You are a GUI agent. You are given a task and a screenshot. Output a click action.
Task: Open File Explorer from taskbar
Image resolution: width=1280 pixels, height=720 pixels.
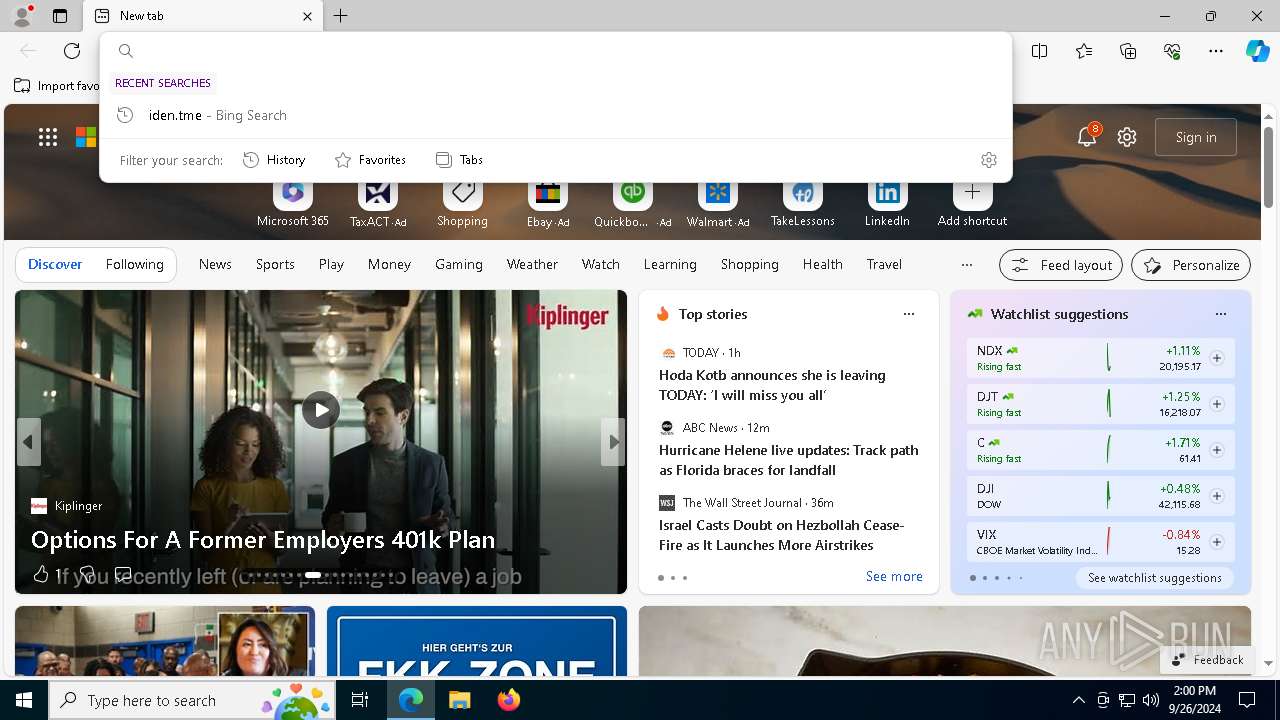point(459,700)
